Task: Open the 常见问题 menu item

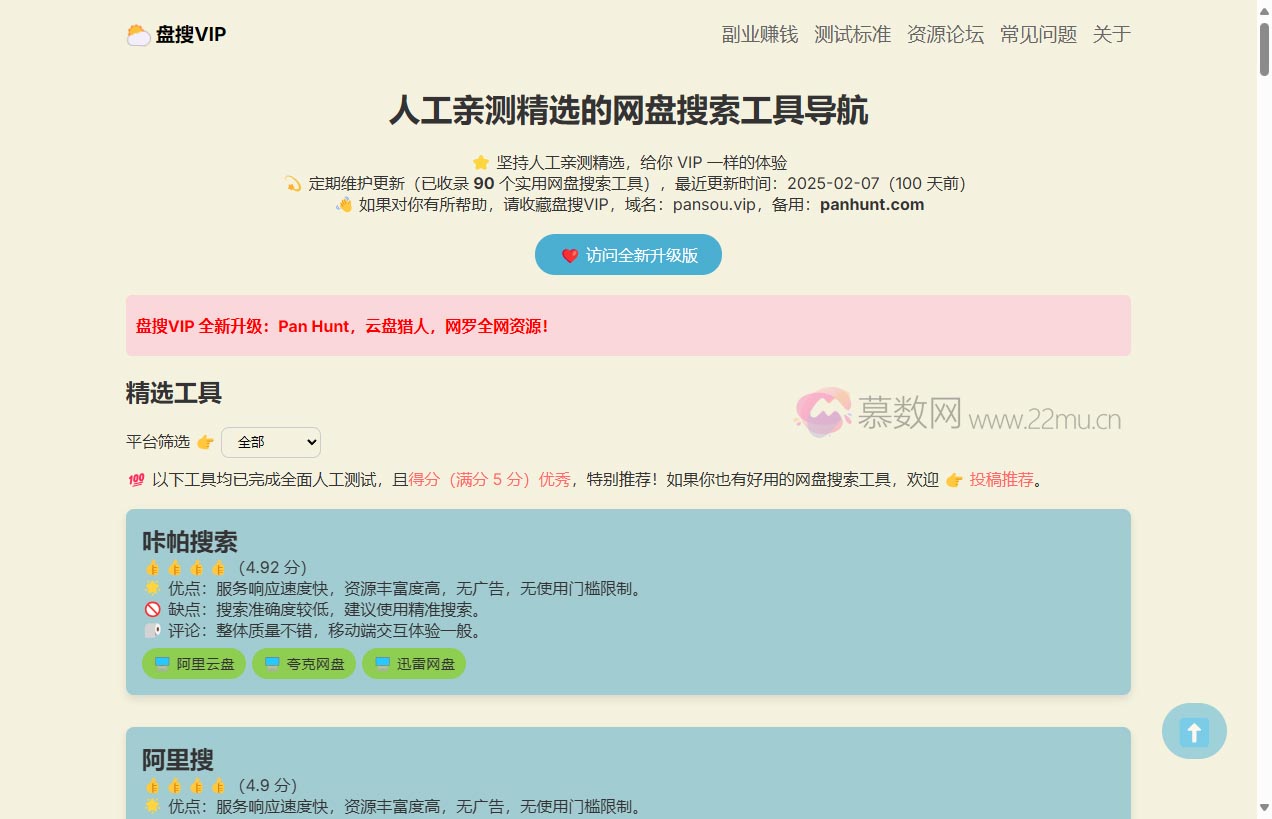Action: (1038, 34)
